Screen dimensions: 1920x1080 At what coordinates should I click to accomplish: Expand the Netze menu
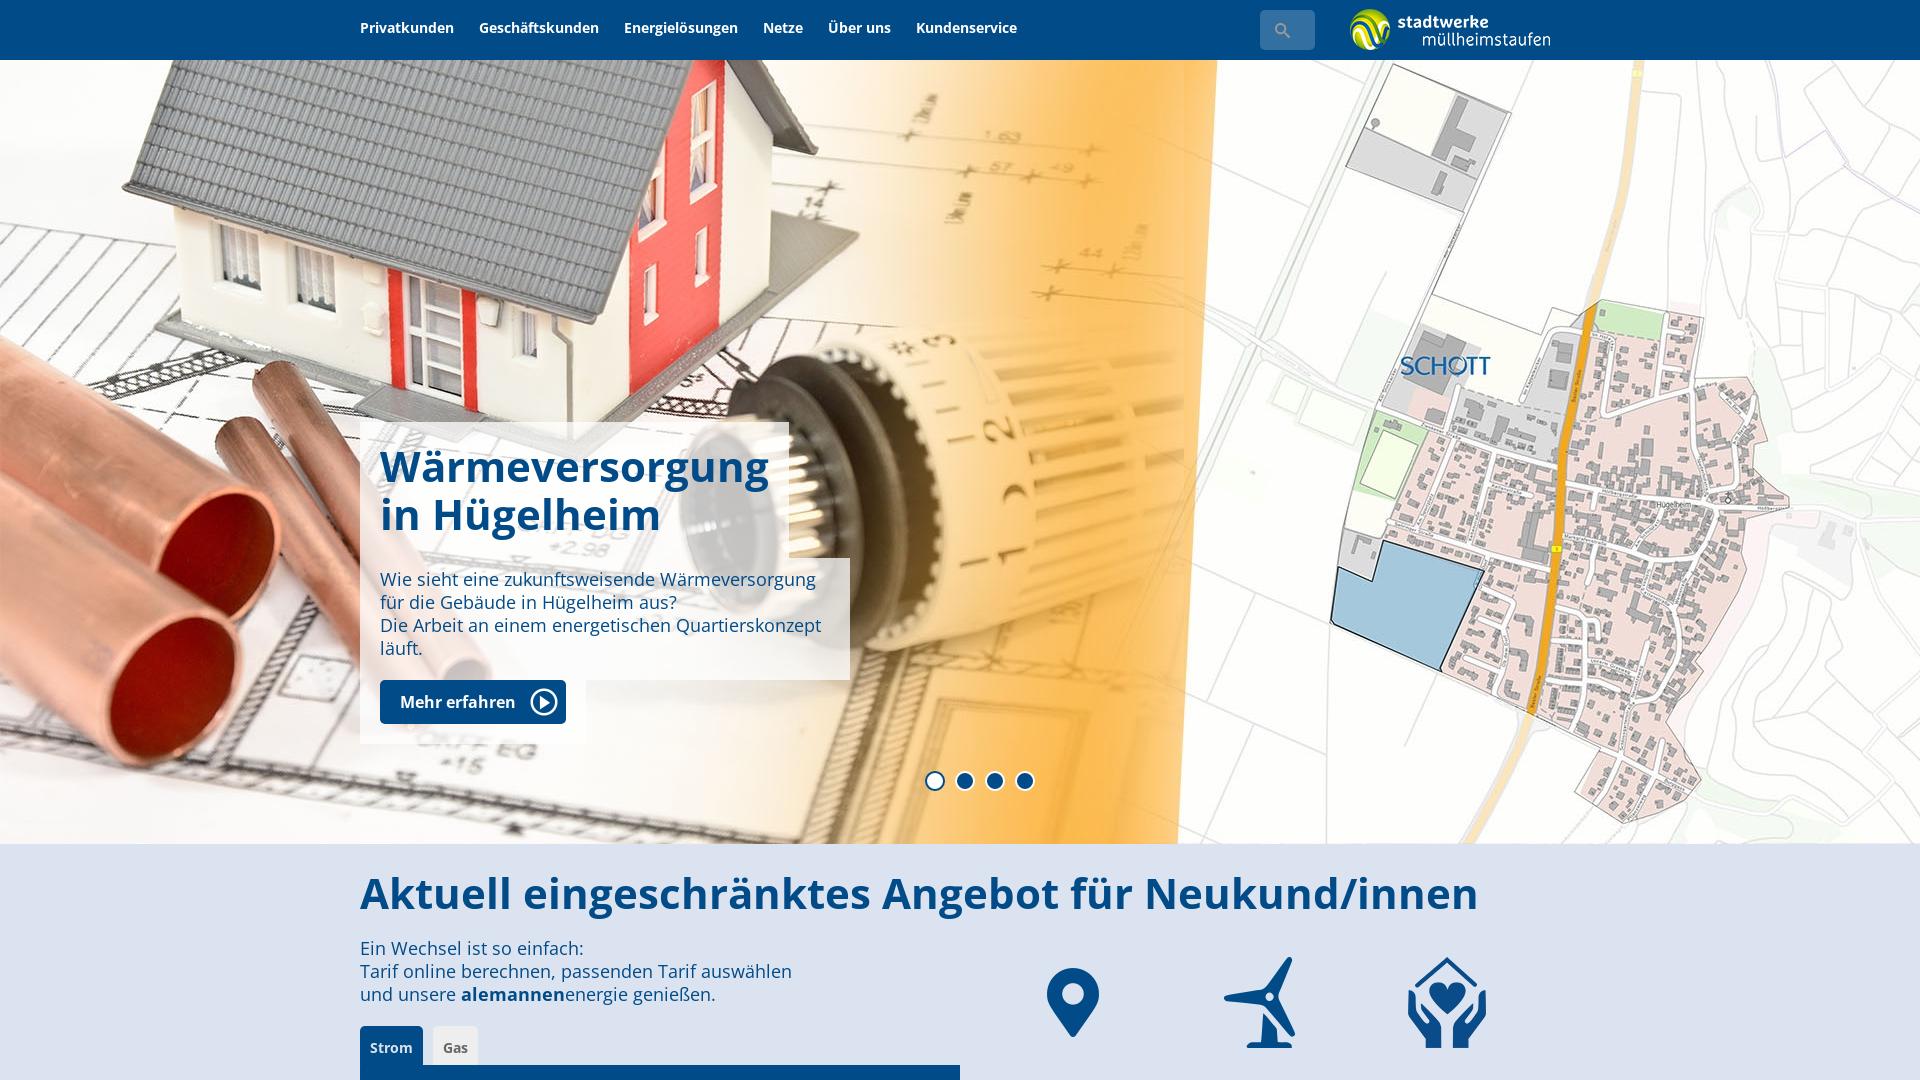782,29
